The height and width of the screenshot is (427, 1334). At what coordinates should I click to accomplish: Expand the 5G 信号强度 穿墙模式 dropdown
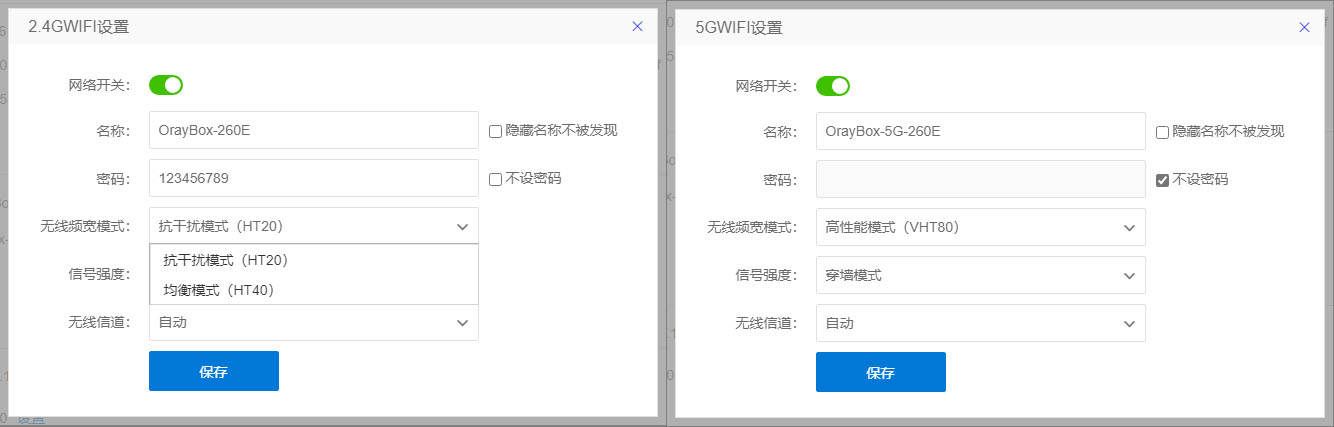(x=980, y=275)
